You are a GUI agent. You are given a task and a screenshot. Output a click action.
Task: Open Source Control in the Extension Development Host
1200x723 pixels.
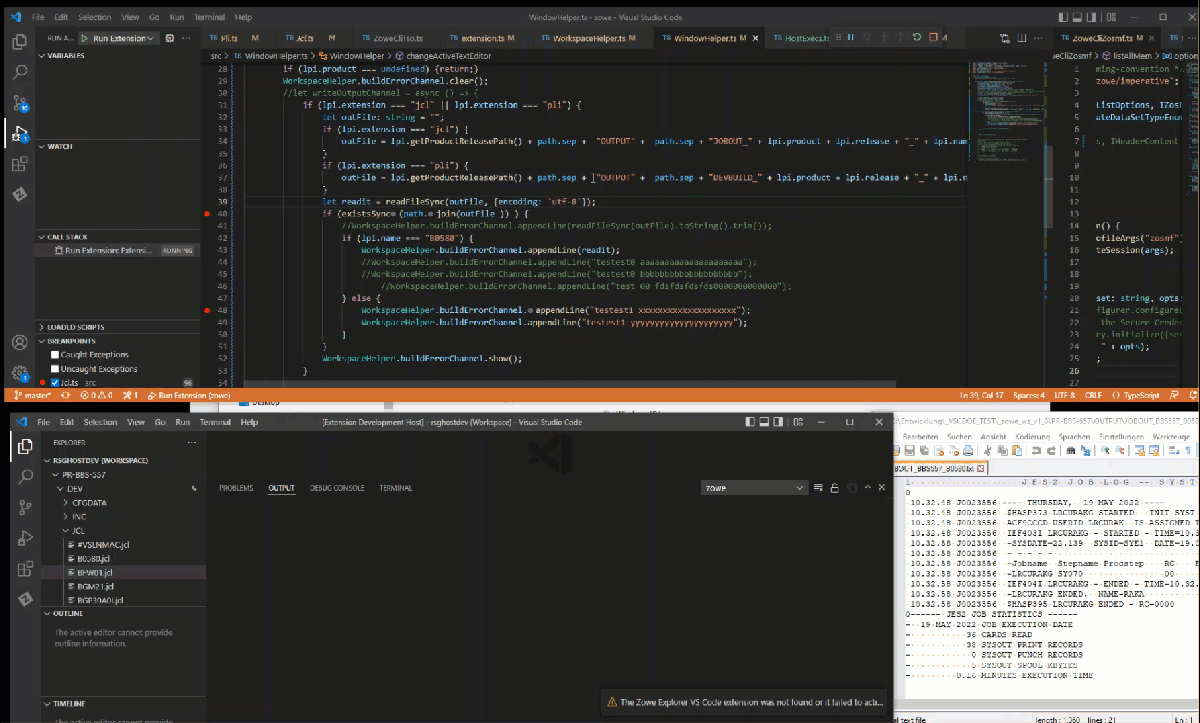(26, 508)
